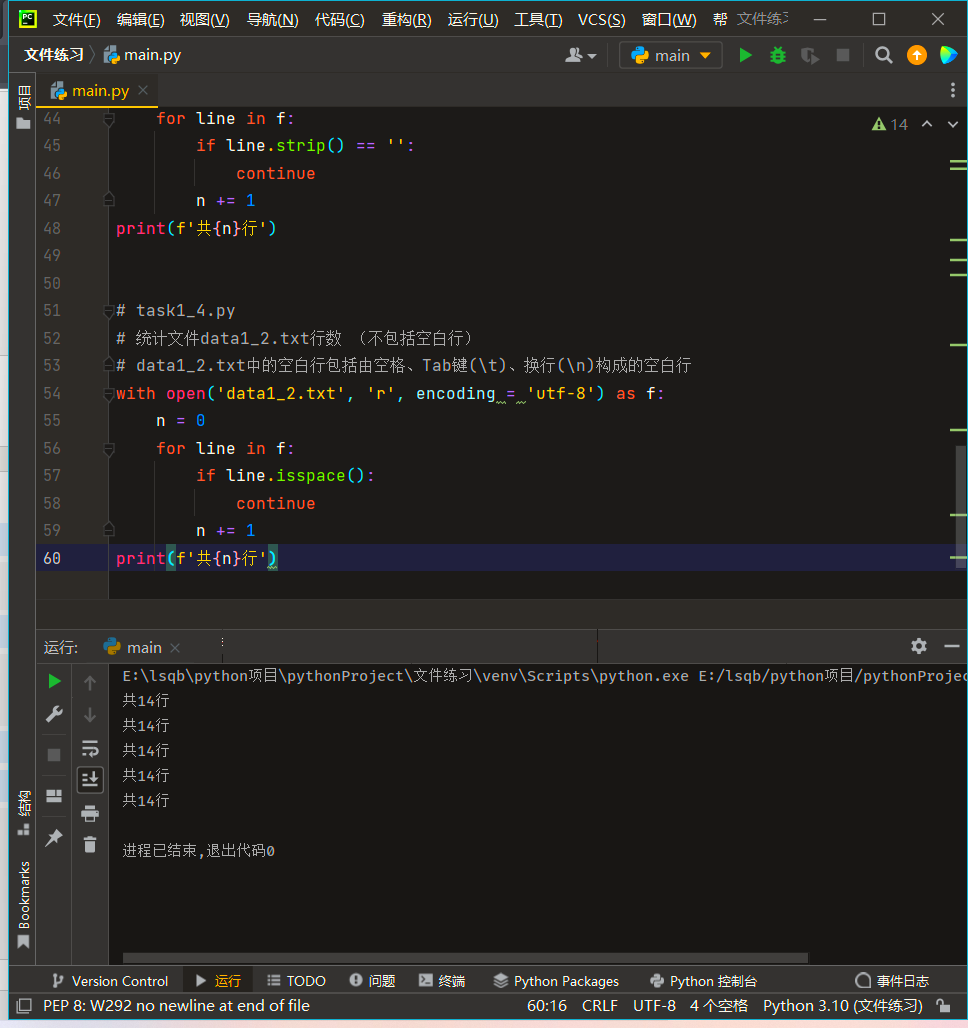Open the 编辑(E) menu
The image size is (968, 1028).
(x=140, y=20)
